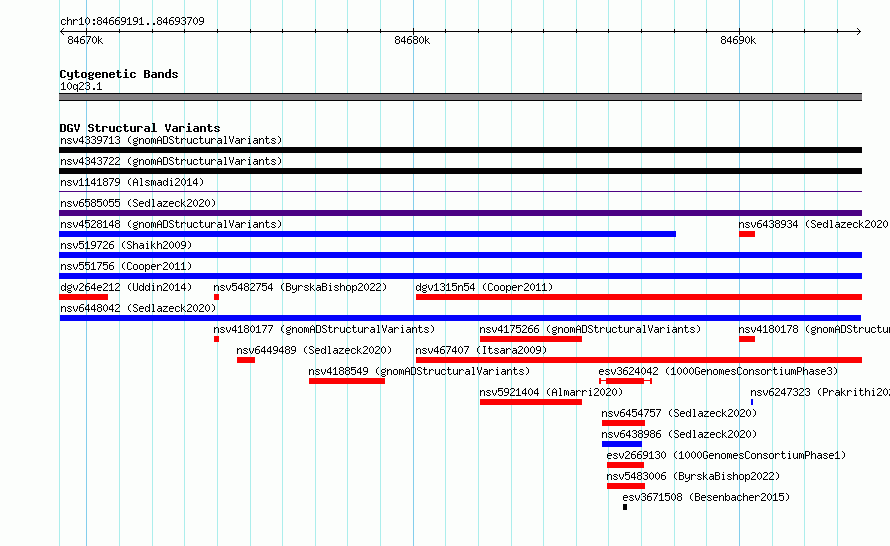The height and width of the screenshot is (546, 890).
Task: Select the blue bar under nsv6448042
Action: pos(460,318)
